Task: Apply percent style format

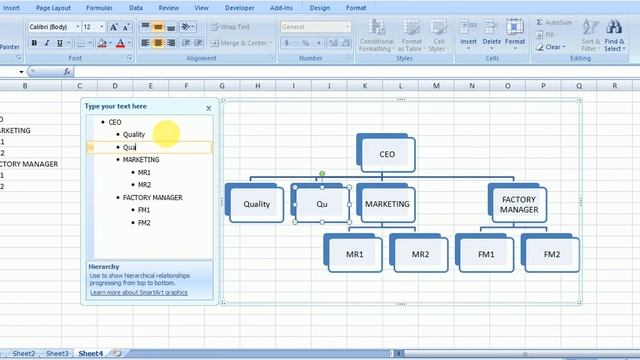Action: click(x=305, y=43)
